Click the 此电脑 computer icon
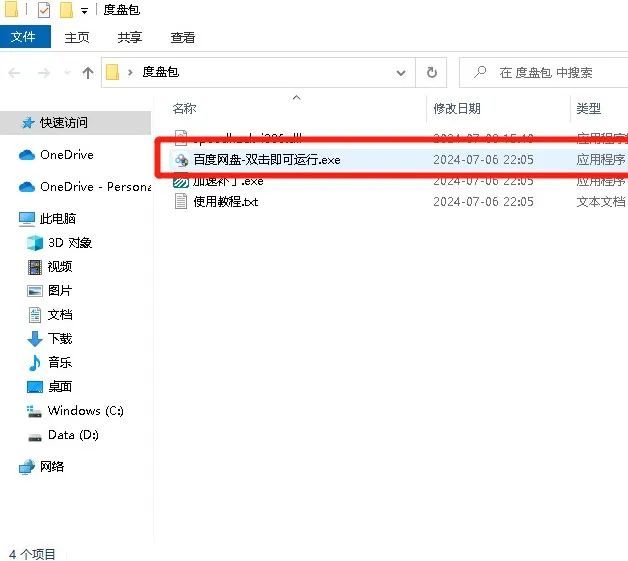 [27, 219]
